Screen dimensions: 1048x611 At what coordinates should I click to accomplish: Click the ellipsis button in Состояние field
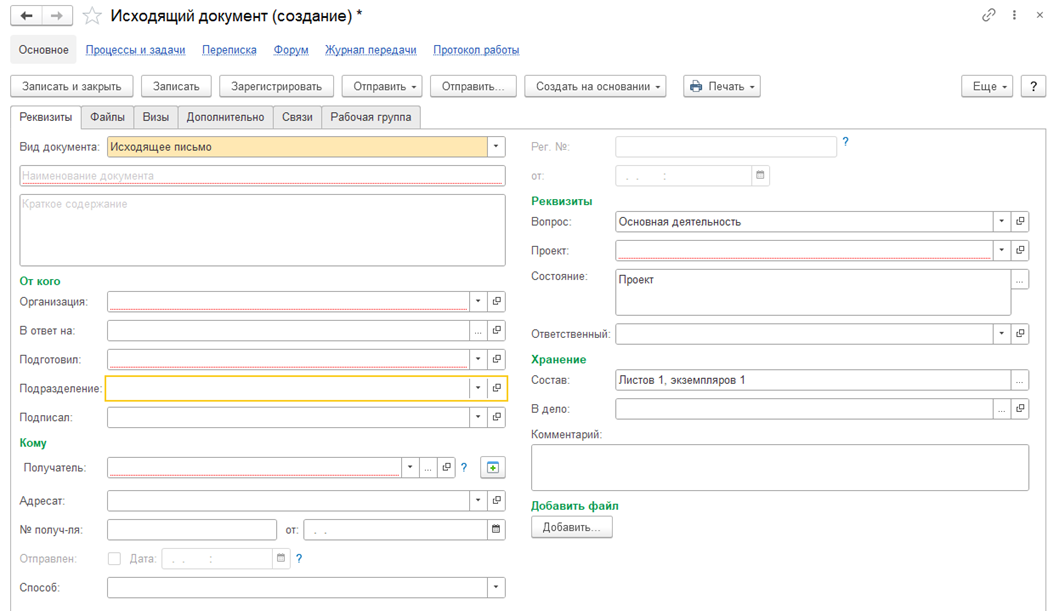pyautogui.click(x=1020, y=280)
